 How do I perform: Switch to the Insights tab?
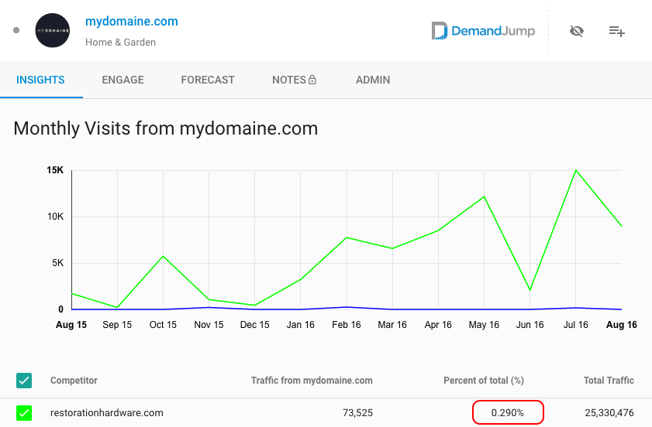[x=41, y=80]
